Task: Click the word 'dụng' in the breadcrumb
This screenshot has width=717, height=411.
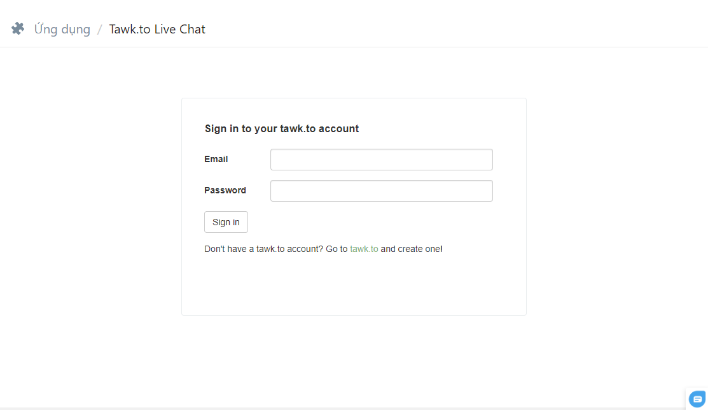Action: [76, 30]
